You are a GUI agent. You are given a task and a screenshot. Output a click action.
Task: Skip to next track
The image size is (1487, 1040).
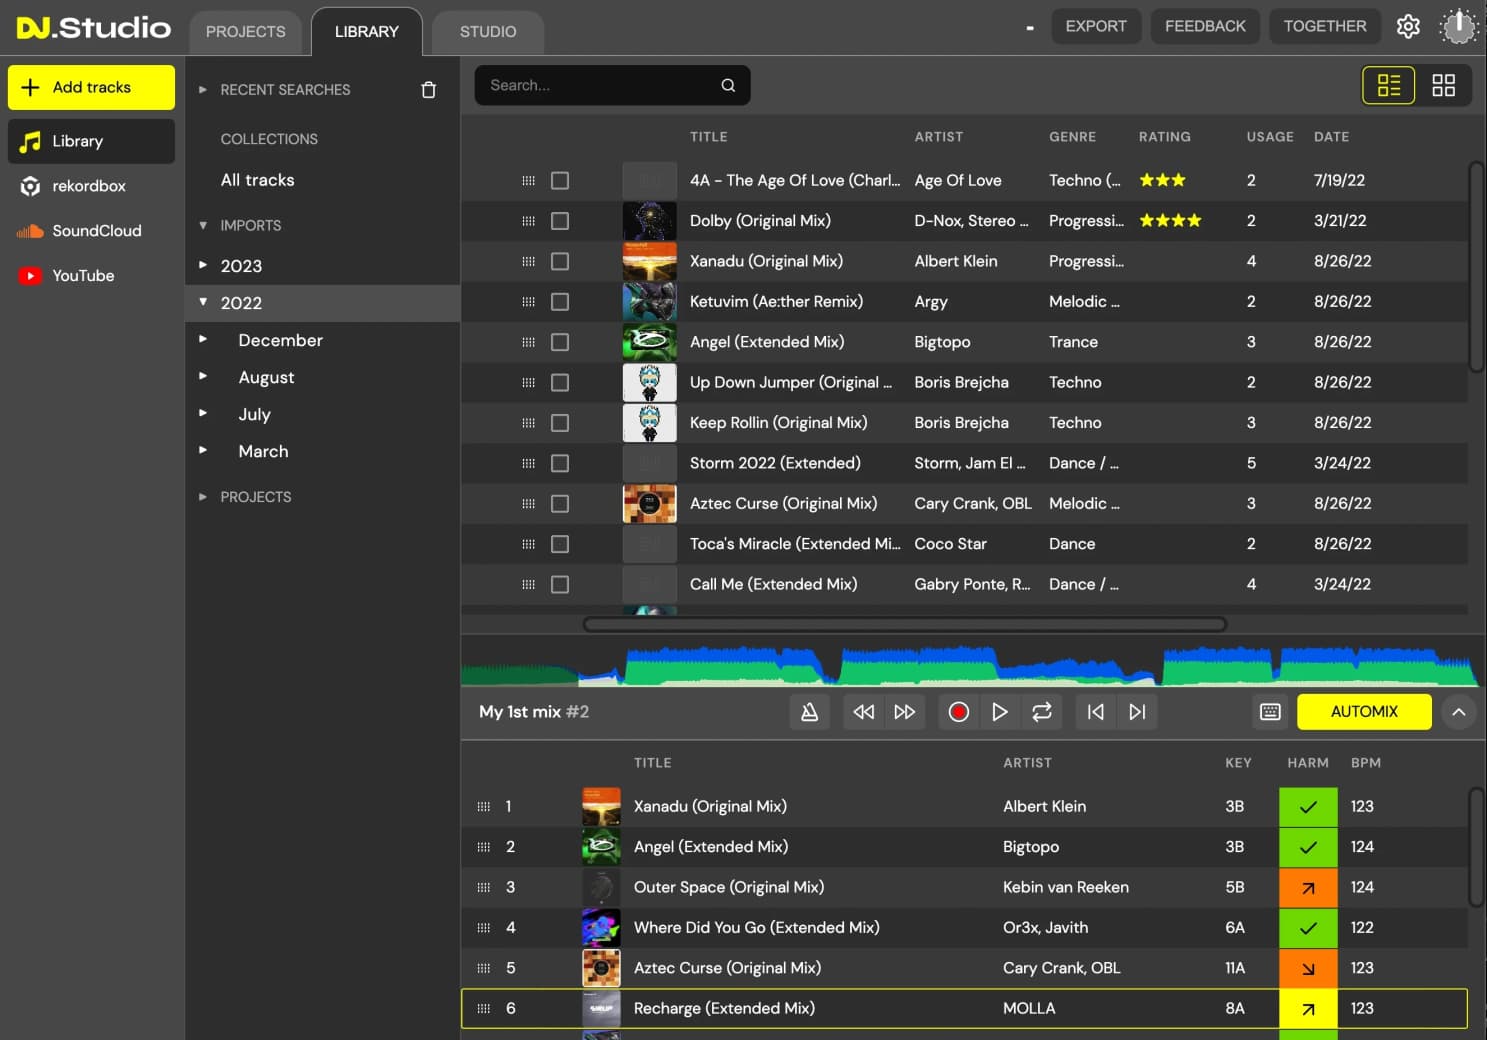click(x=1137, y=712)
